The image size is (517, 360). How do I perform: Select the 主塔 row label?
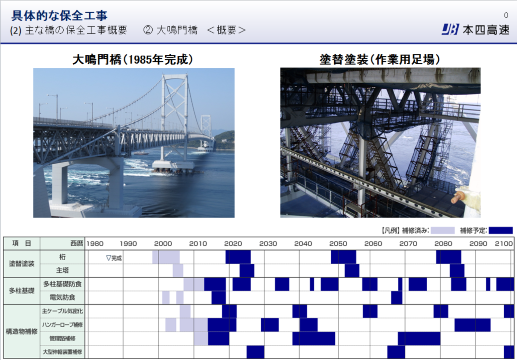coord(62,270)
